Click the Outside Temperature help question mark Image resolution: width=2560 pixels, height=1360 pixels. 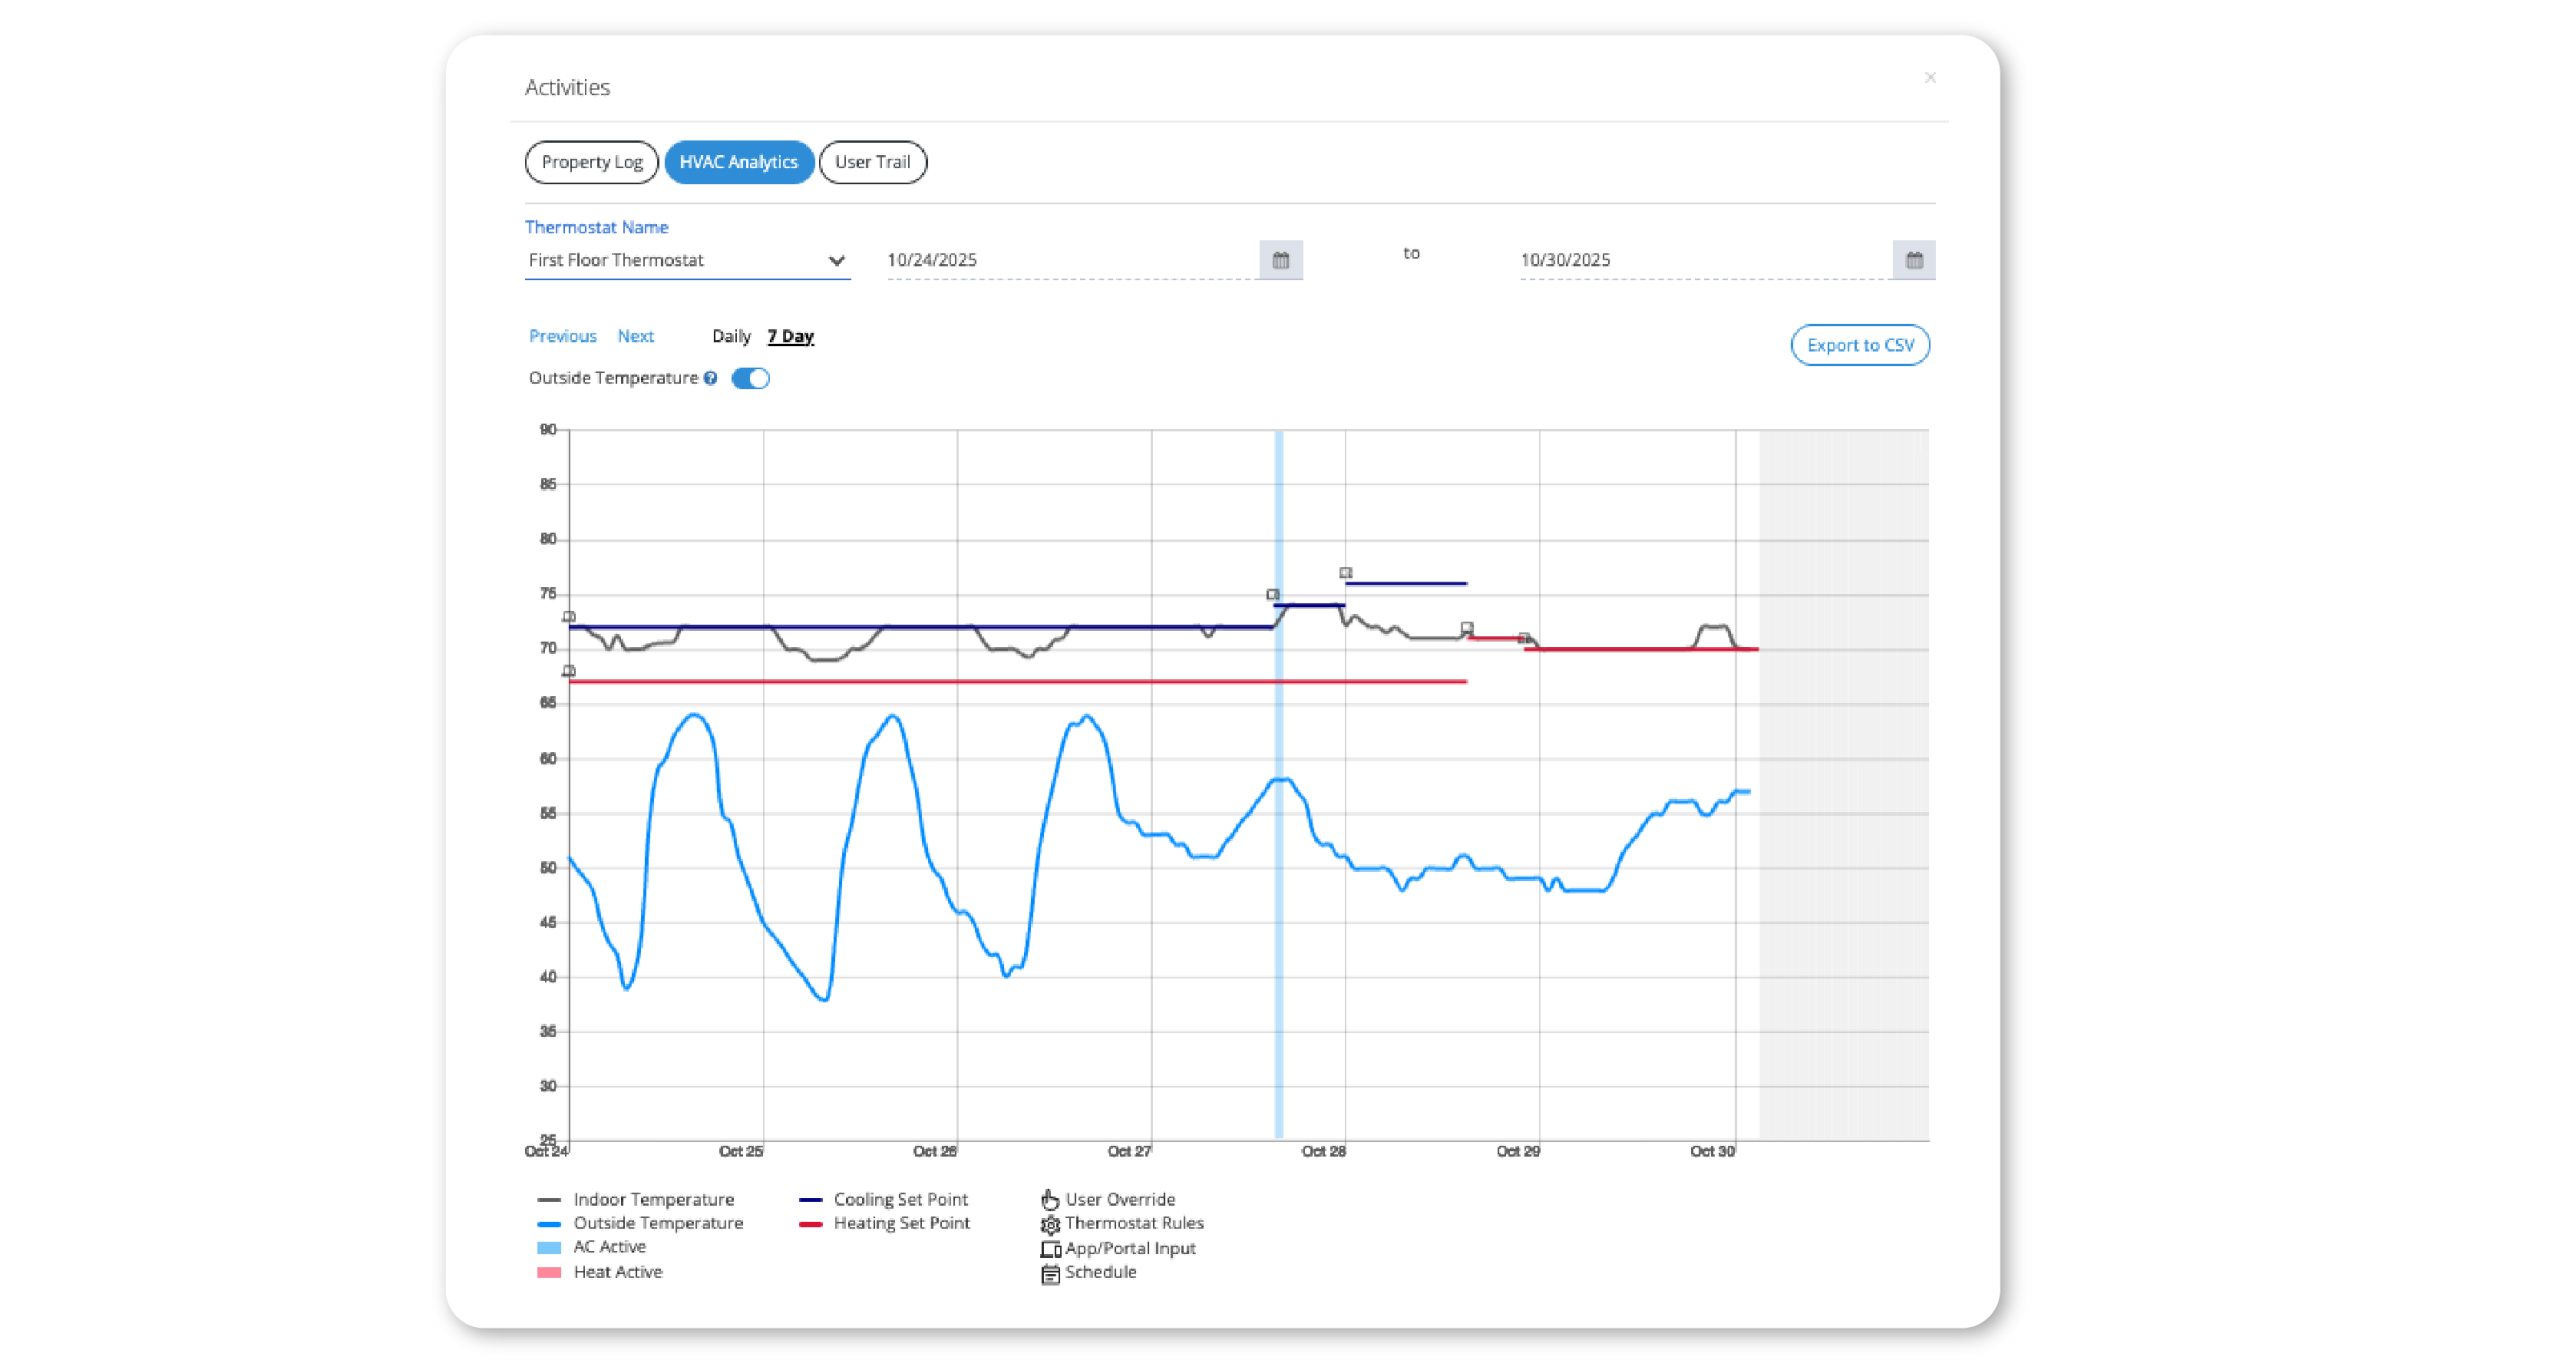pyautogui.click(x=709, y=378)
